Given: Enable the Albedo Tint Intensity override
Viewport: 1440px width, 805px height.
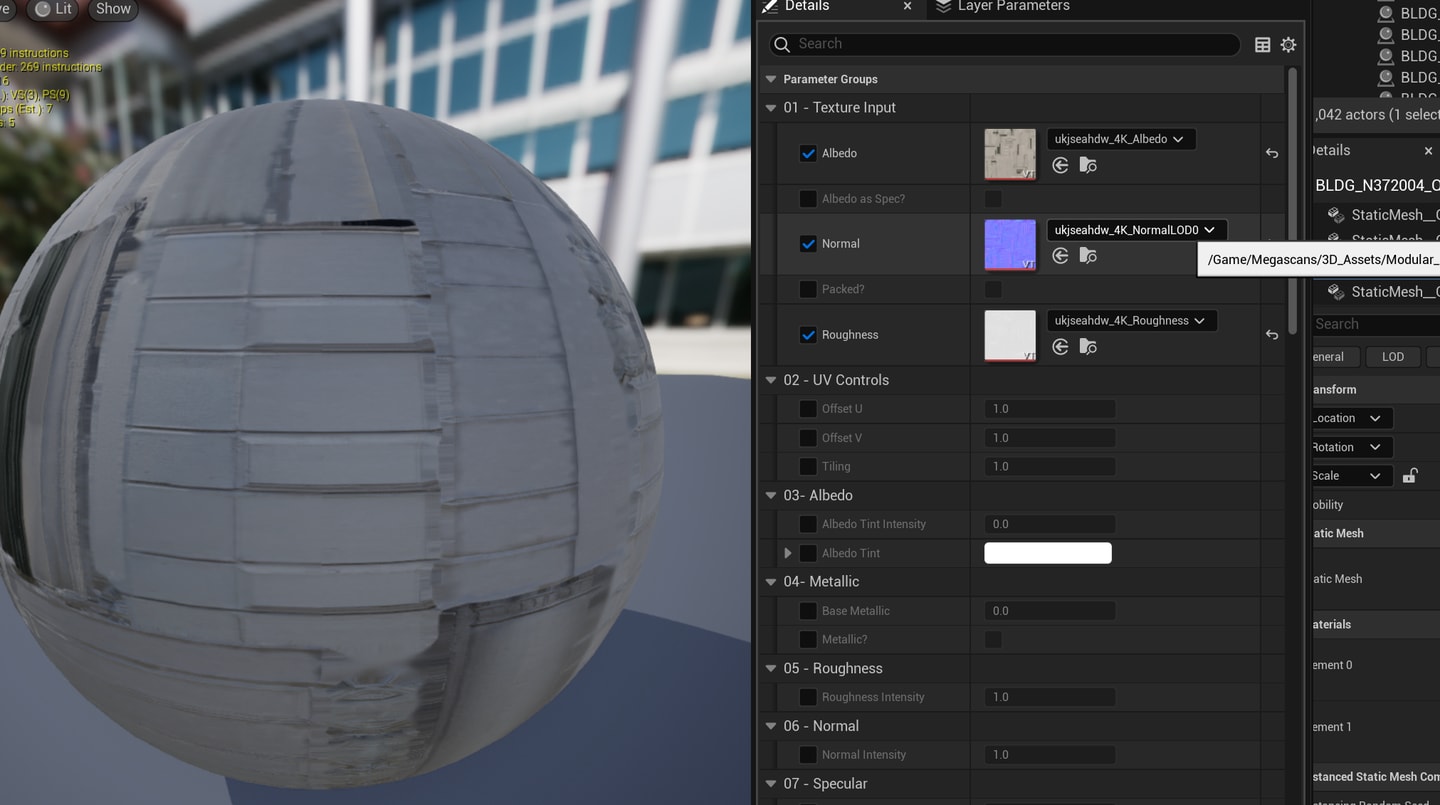Looking at the screenshot, I should (808, 524).
